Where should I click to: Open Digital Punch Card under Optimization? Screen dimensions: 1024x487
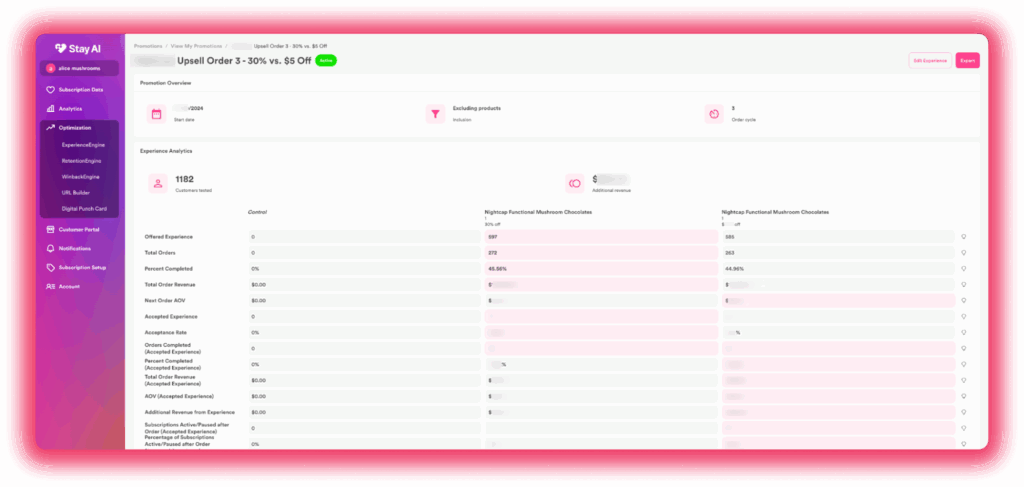[x=83, y=209]
